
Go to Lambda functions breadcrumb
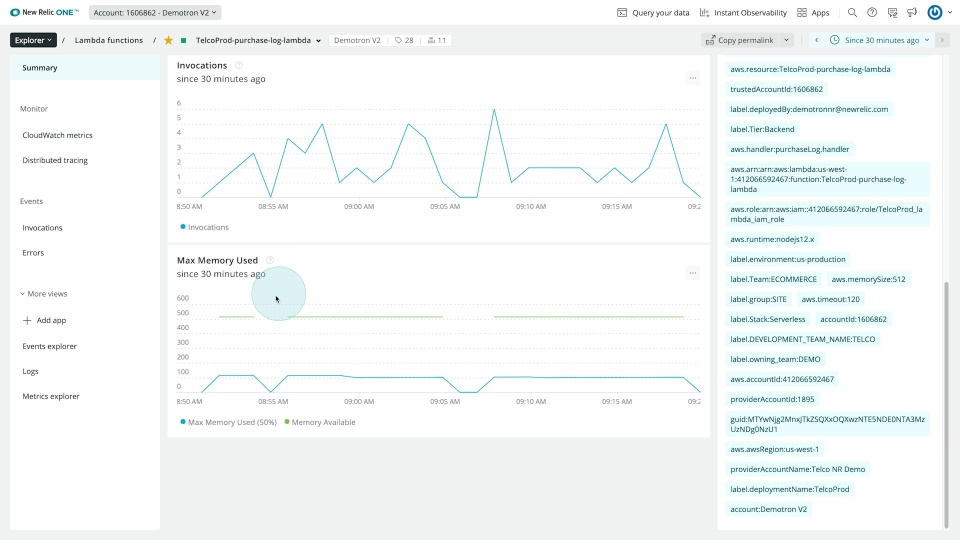[x=108, y=40]
